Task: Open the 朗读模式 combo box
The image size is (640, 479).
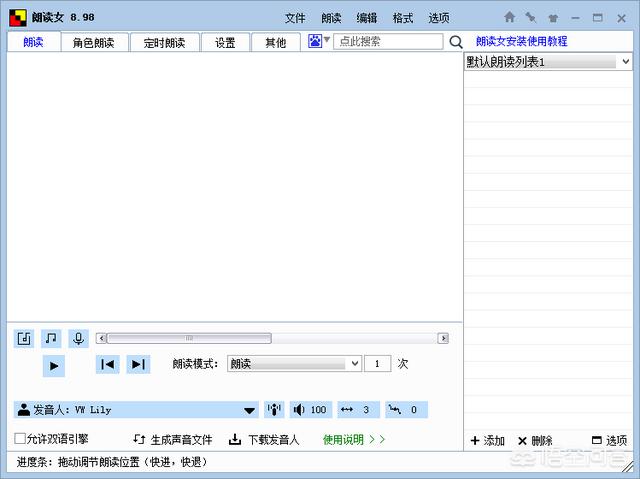Action: [x=294, y=364]
